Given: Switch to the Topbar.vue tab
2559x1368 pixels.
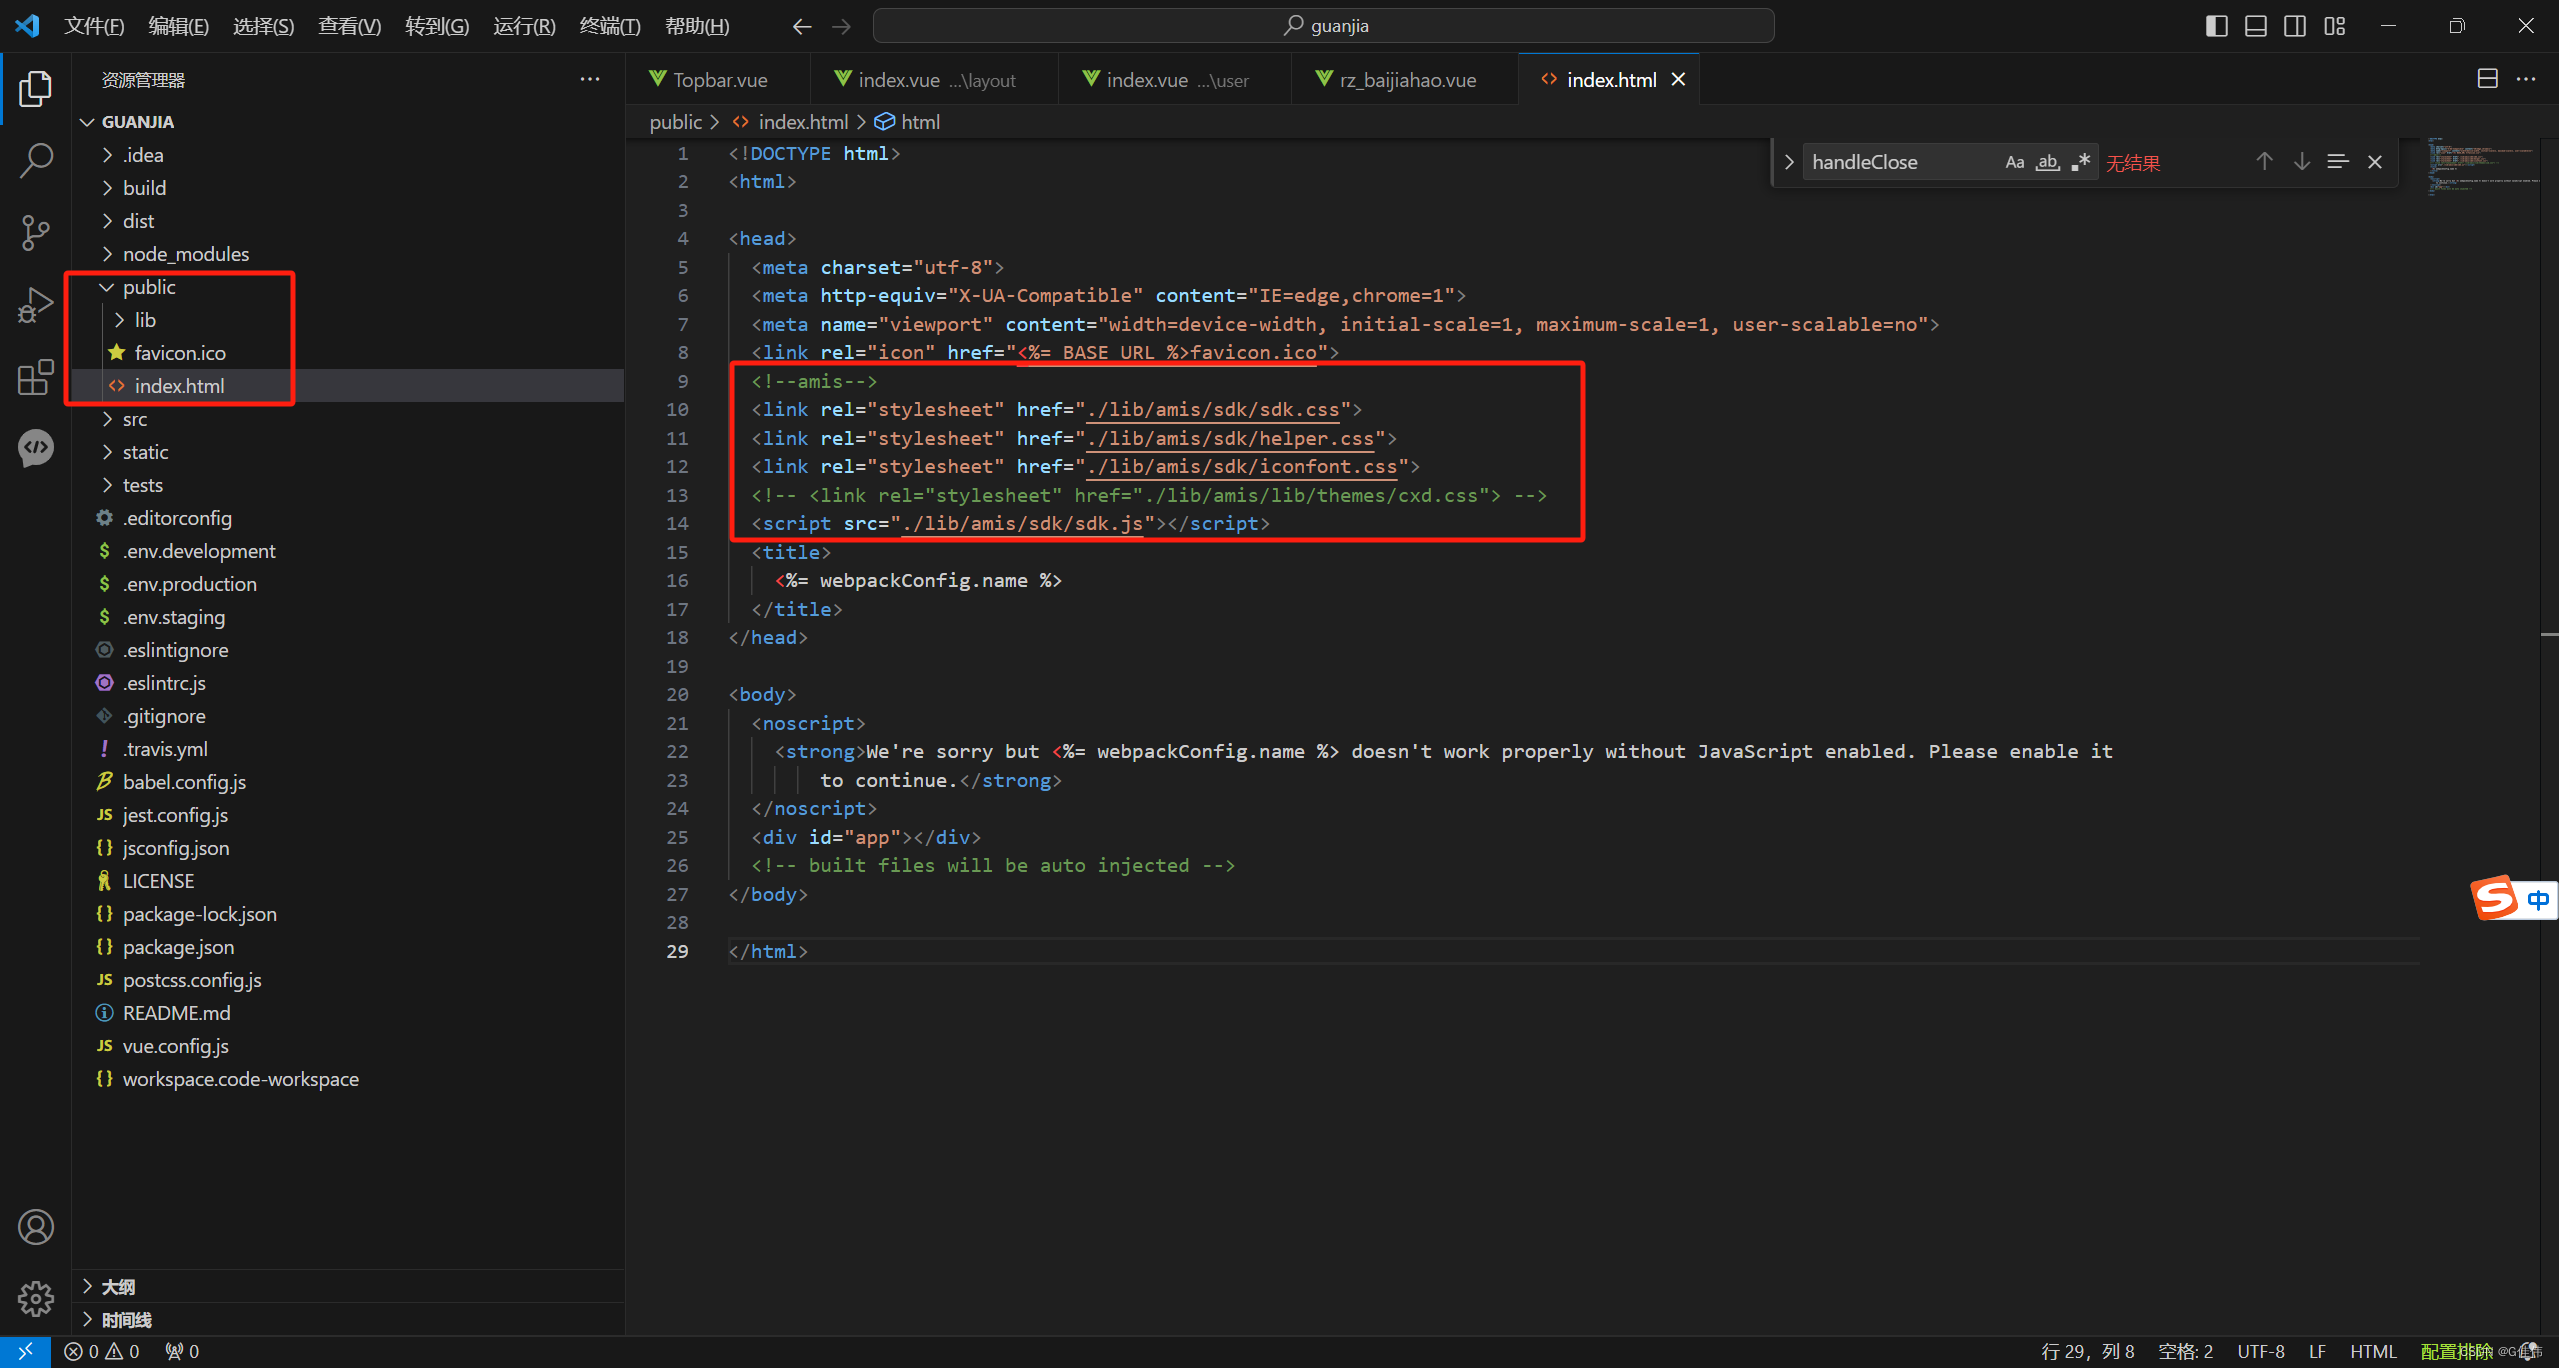Looking at the screenshot, I should coord(719,80).
